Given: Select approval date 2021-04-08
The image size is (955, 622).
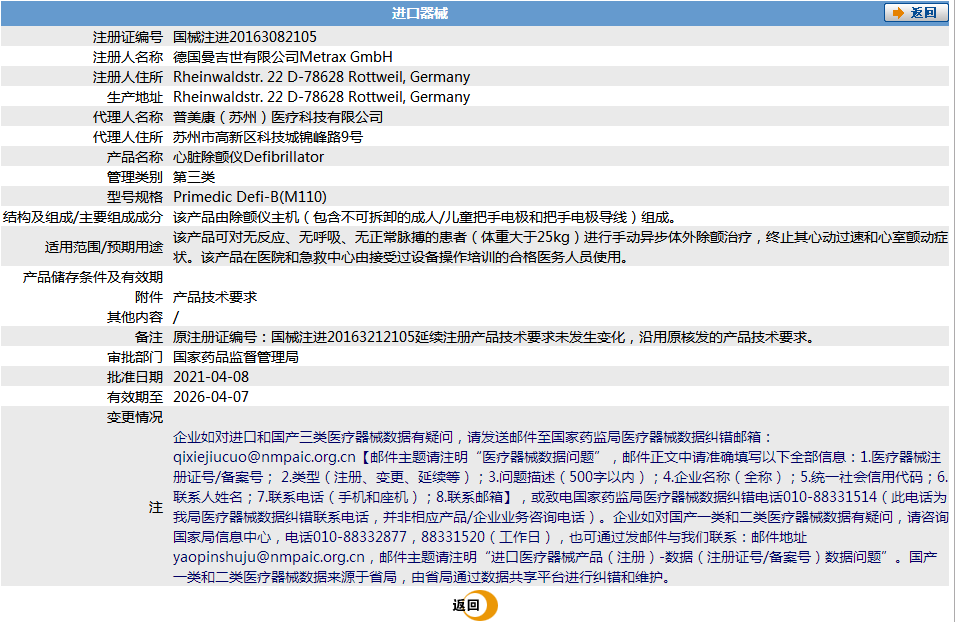Looking at the screenshot, I should 211,377.
